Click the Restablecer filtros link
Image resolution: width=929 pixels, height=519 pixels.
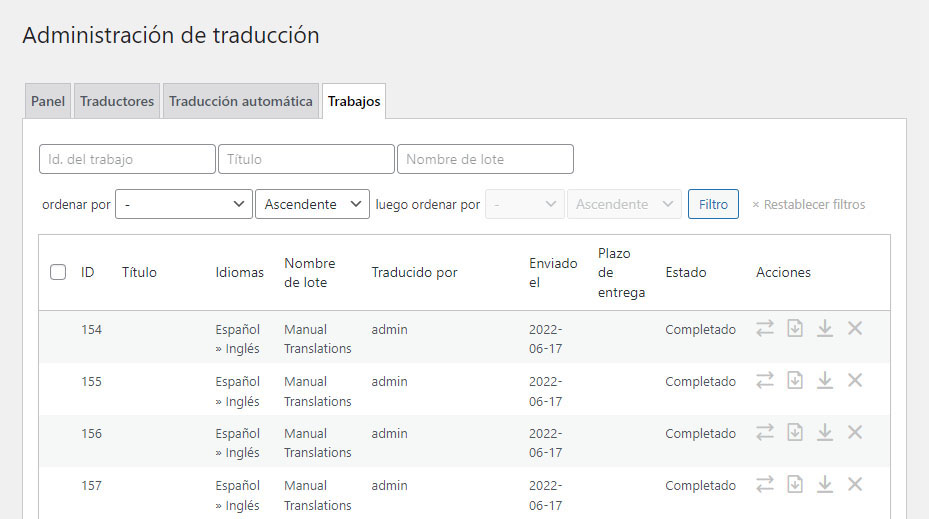(x=809, y=204)
